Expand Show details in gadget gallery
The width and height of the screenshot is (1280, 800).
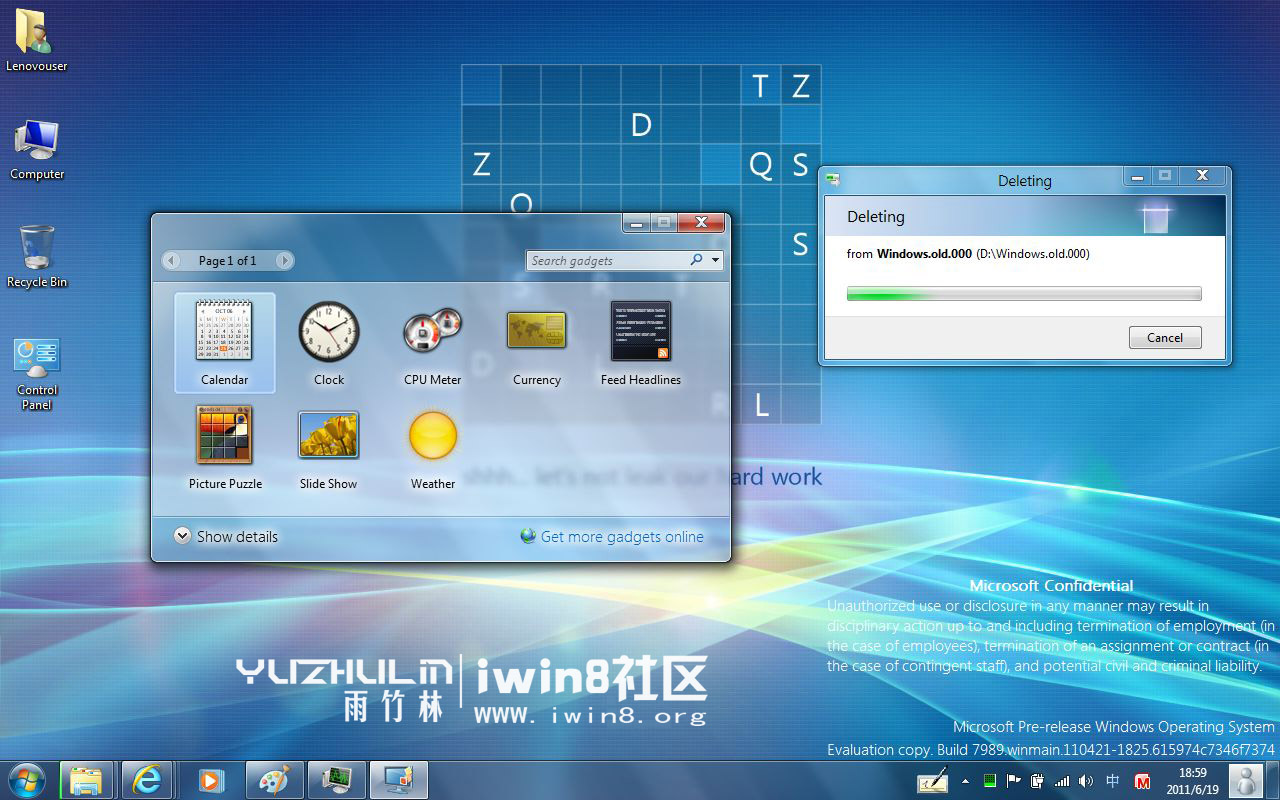[226, 536]
